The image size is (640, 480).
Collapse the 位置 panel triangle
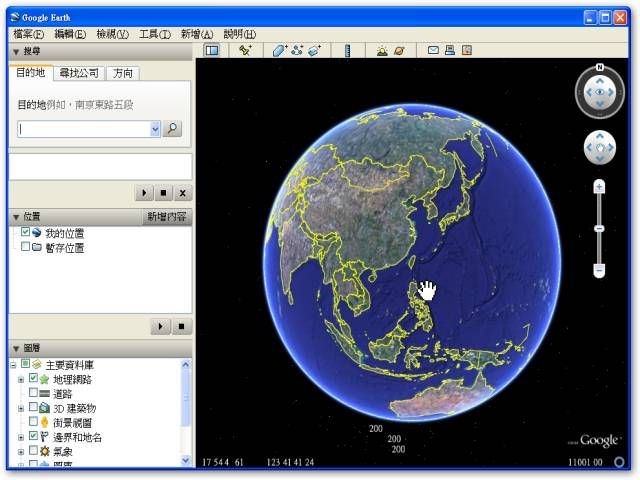pos(16,217)
